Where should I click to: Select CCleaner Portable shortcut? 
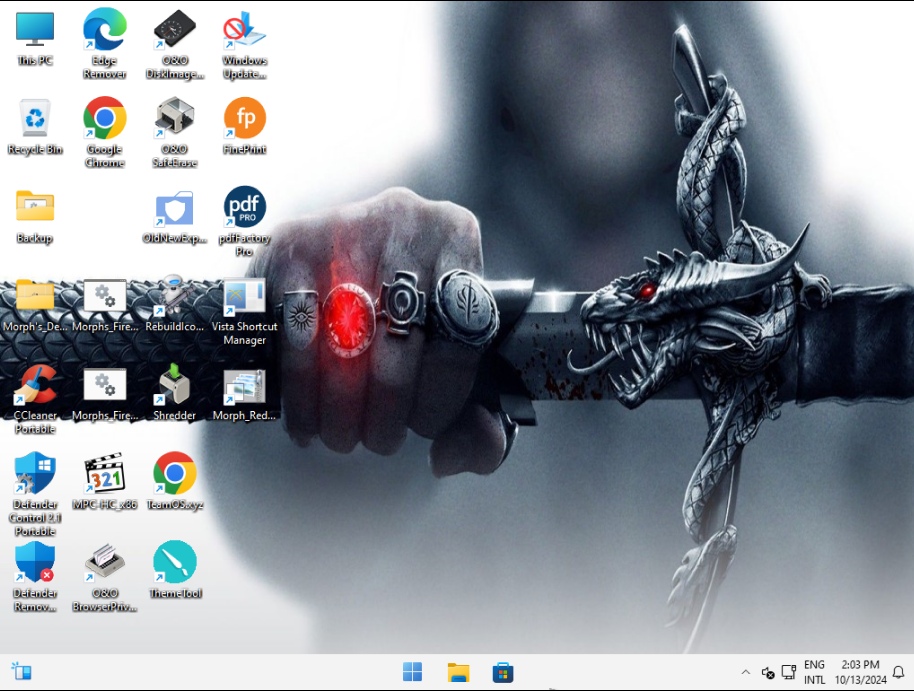pyautogui.click(x=35, y=399)
